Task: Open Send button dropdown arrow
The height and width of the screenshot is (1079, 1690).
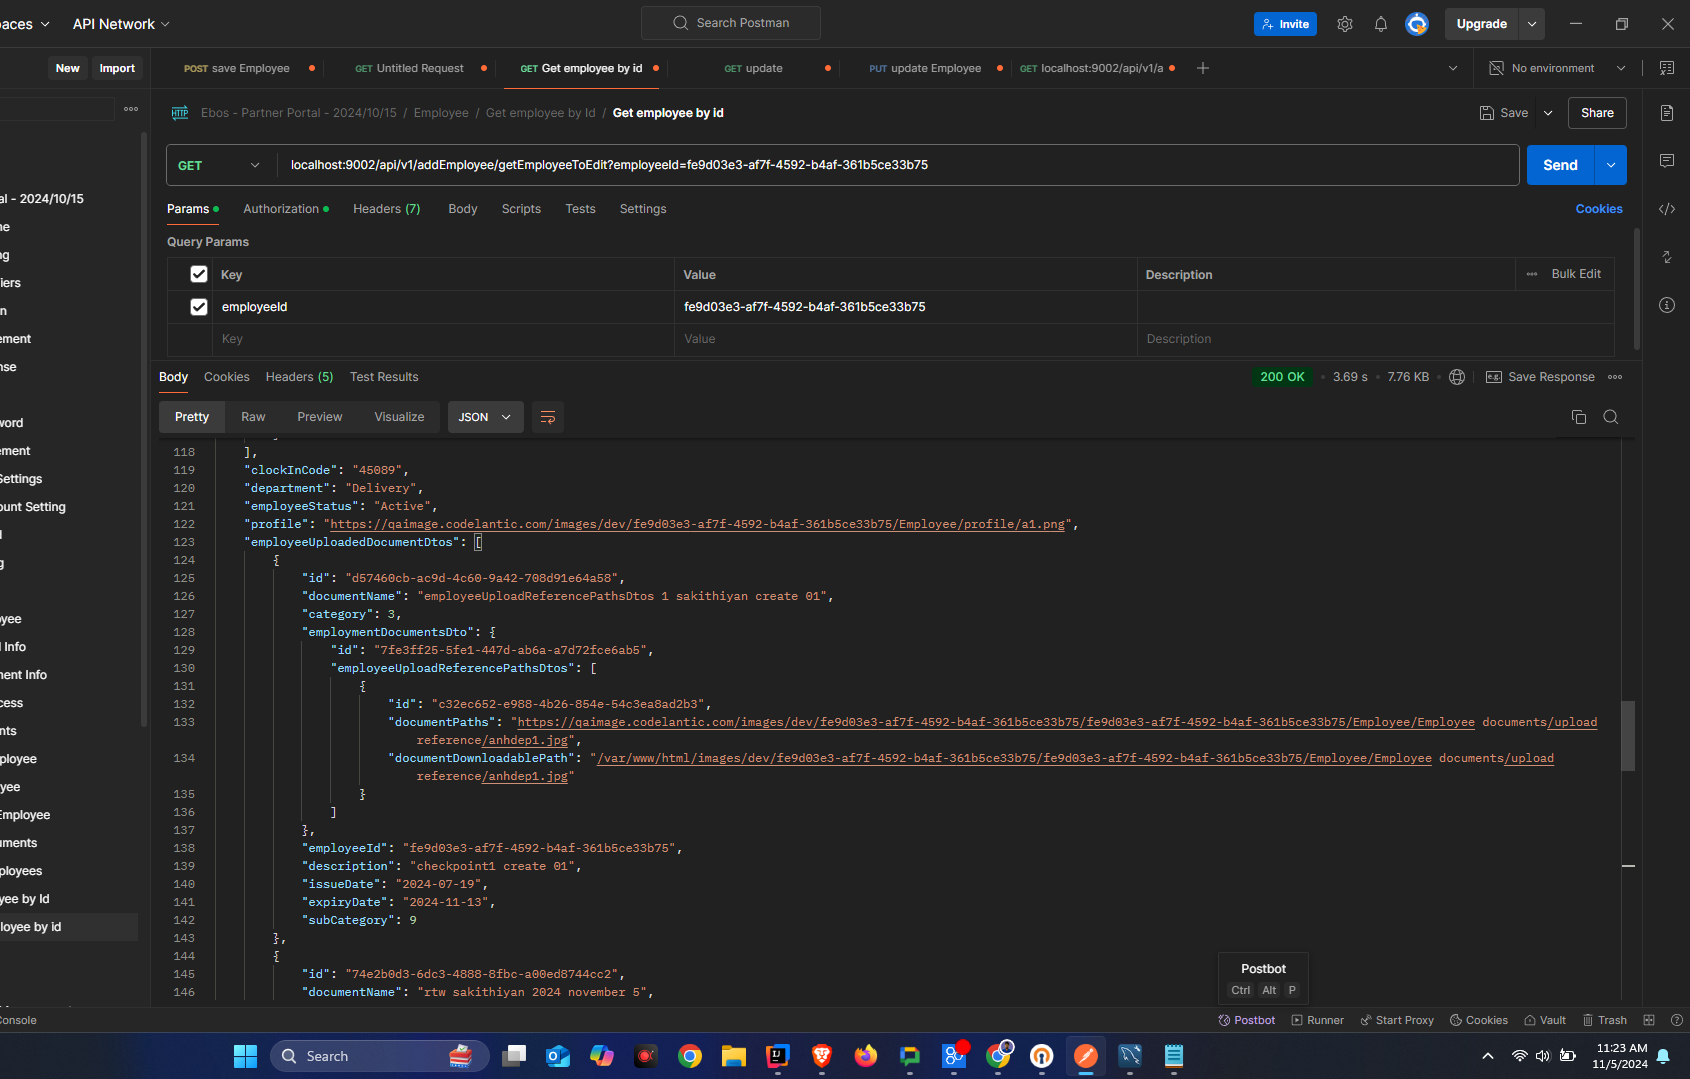Action: pyautogui.click(x=1611, y=165)
